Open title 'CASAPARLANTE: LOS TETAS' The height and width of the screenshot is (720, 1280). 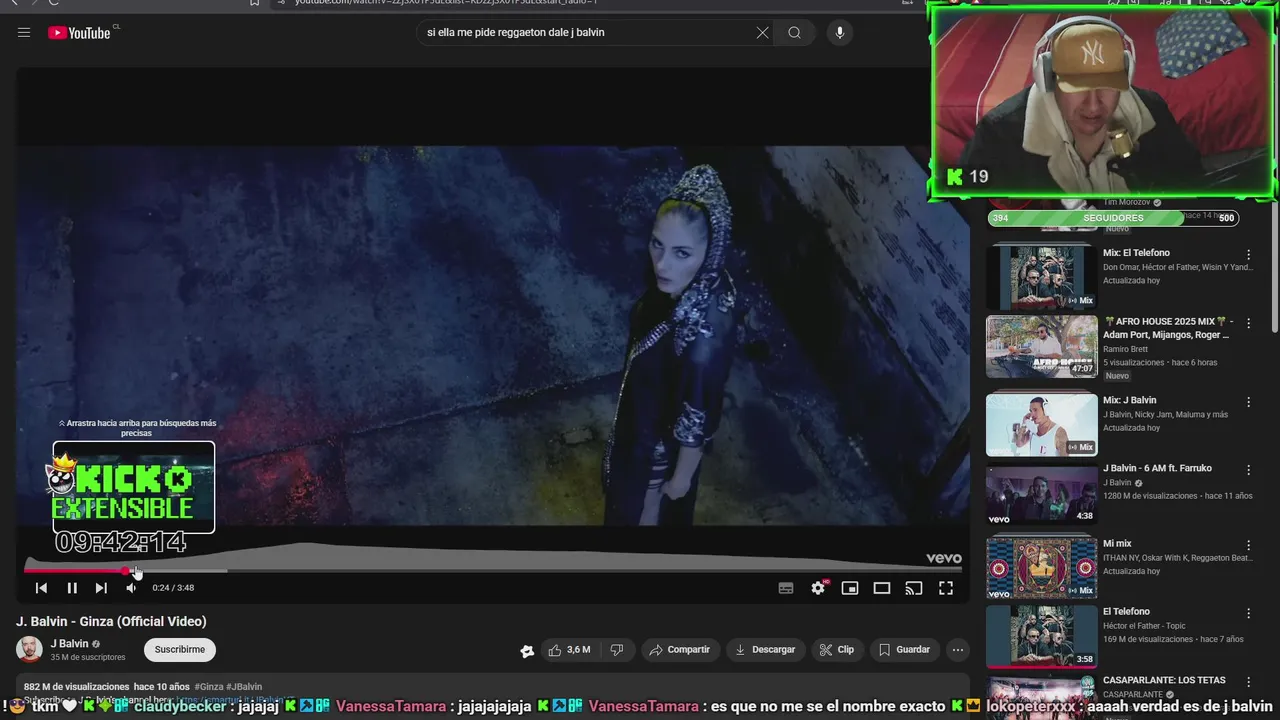[x=1164, y=680]
